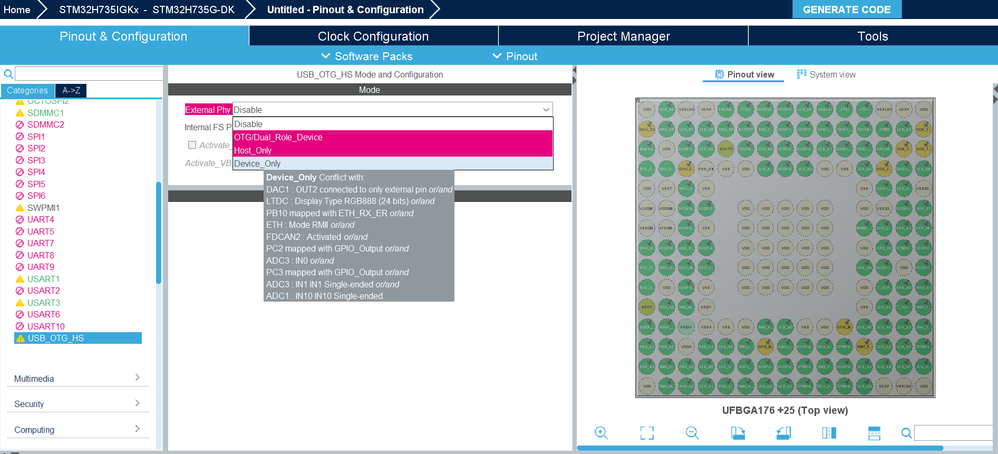998x454 pixels.
Task: Open the External Phy combo box
Action: coord(393,110)
